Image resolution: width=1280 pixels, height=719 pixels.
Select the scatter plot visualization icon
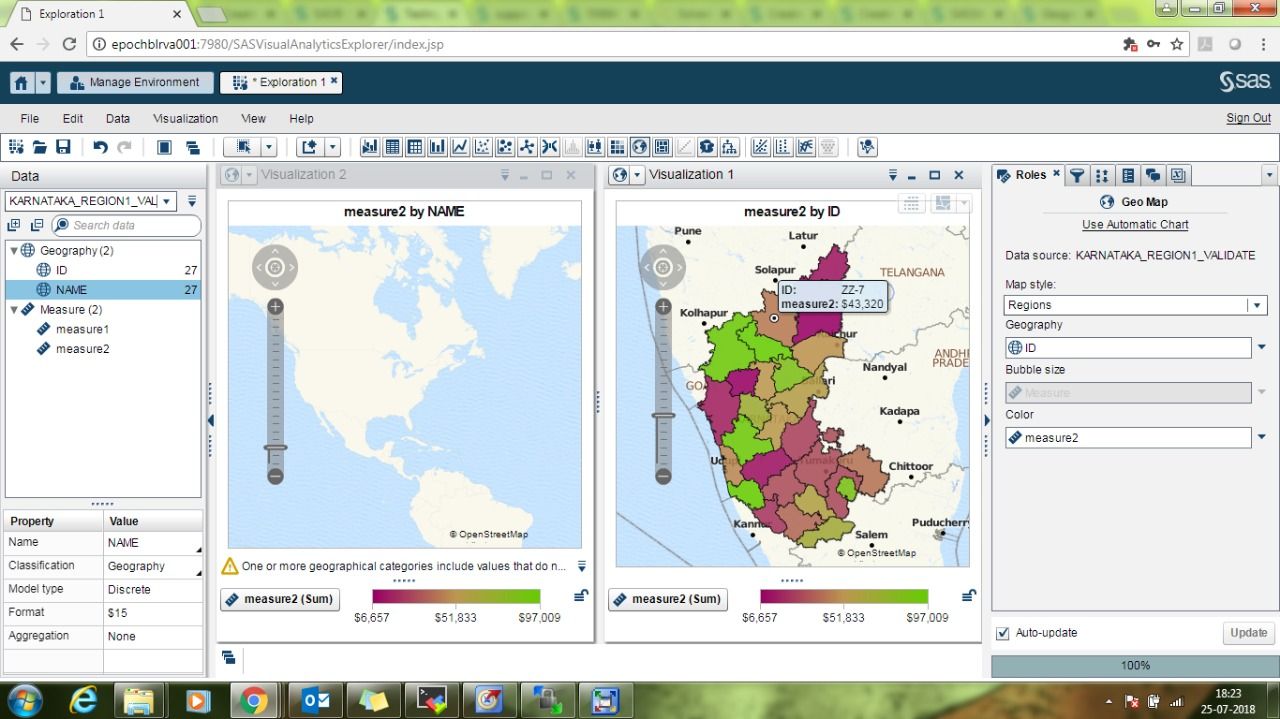coord(480,147)
